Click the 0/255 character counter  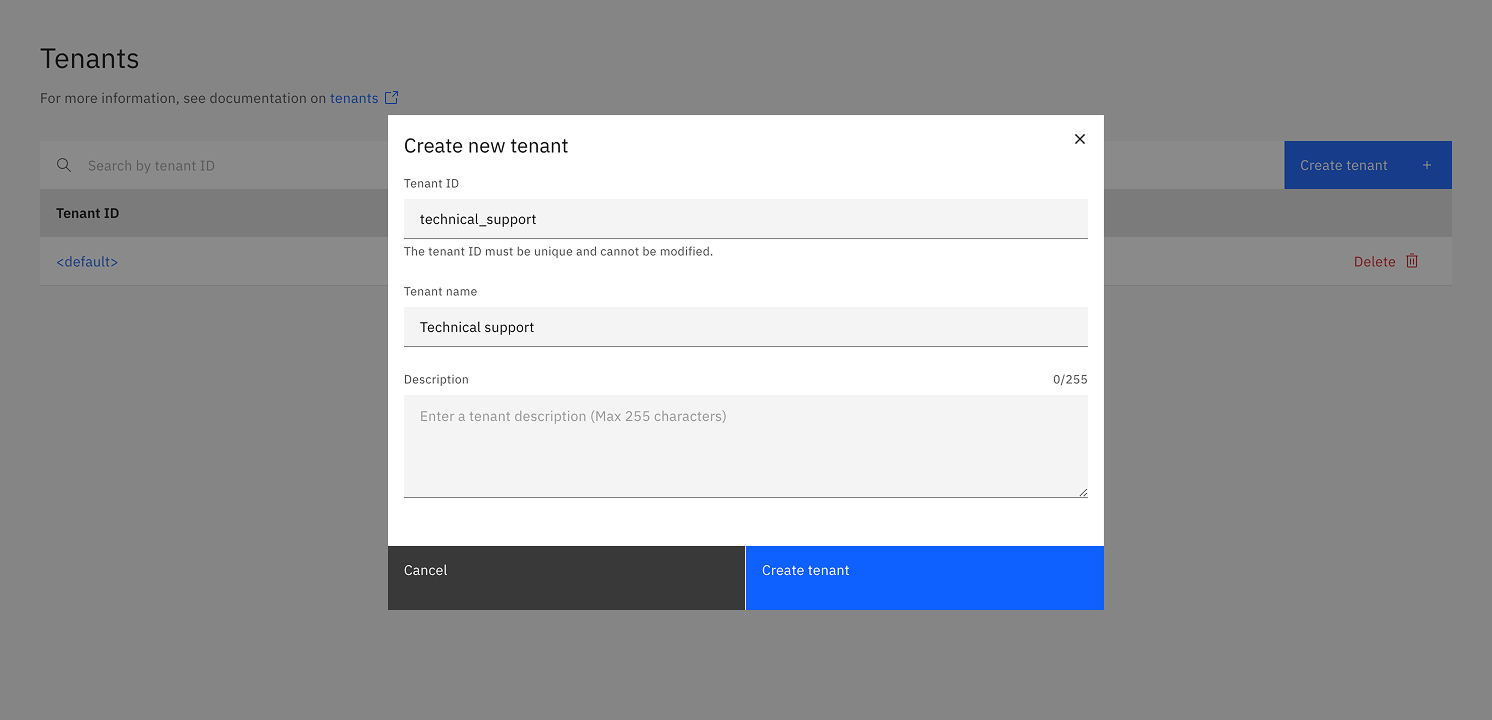(x=1070, y=380)
